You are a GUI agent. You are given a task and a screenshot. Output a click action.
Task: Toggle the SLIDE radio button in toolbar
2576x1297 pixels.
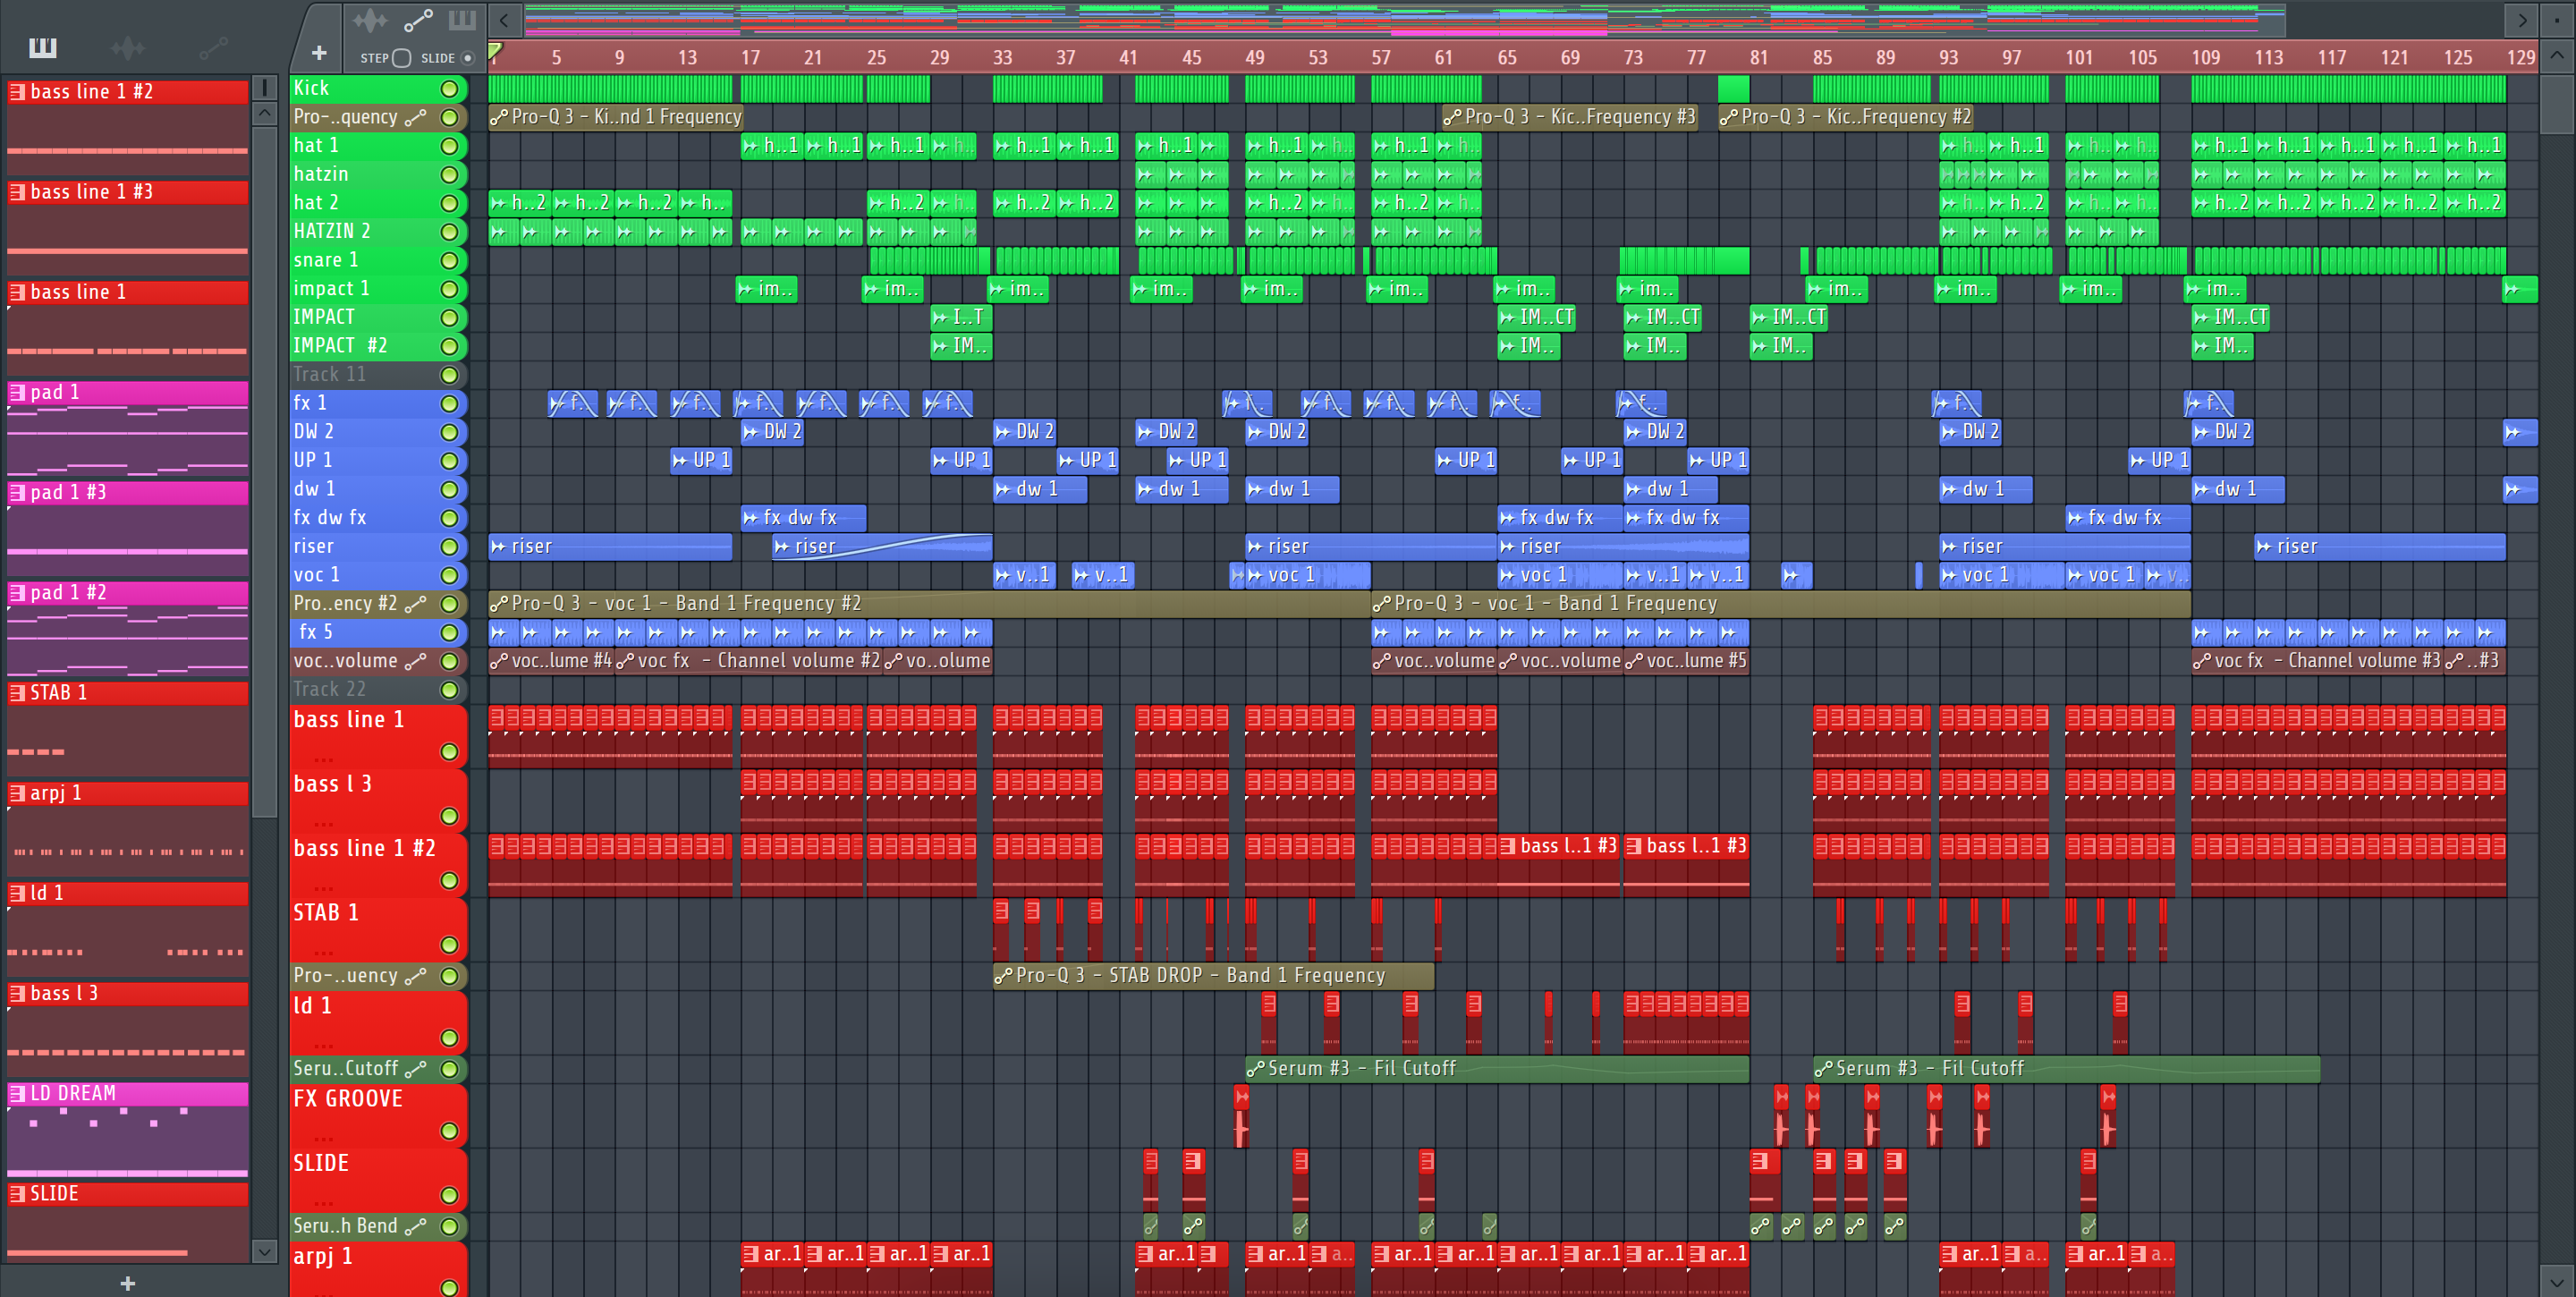(x=467, y=58)
